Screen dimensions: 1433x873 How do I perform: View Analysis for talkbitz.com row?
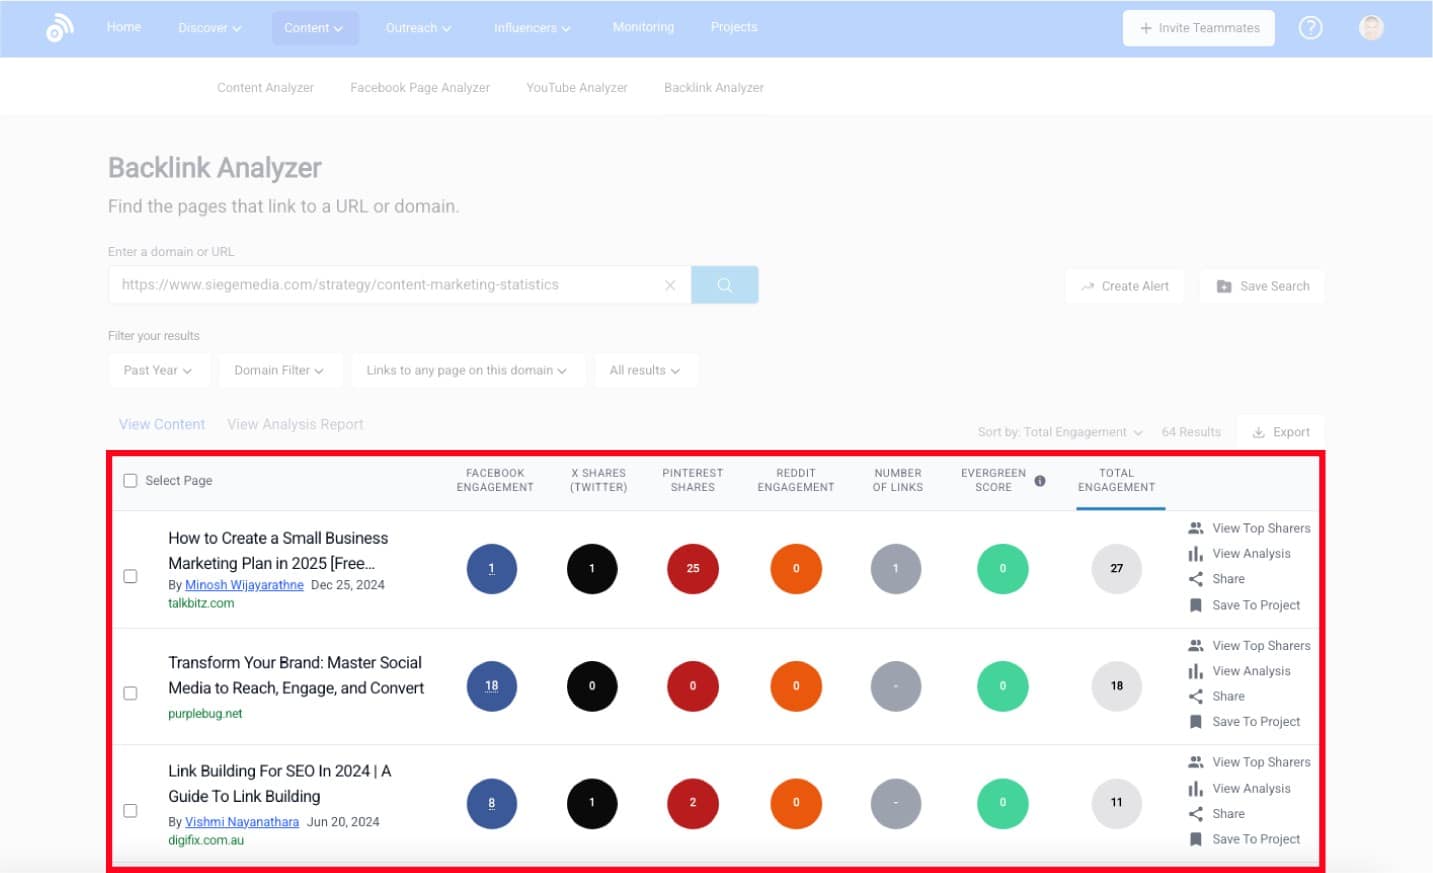pos(1239,554)
